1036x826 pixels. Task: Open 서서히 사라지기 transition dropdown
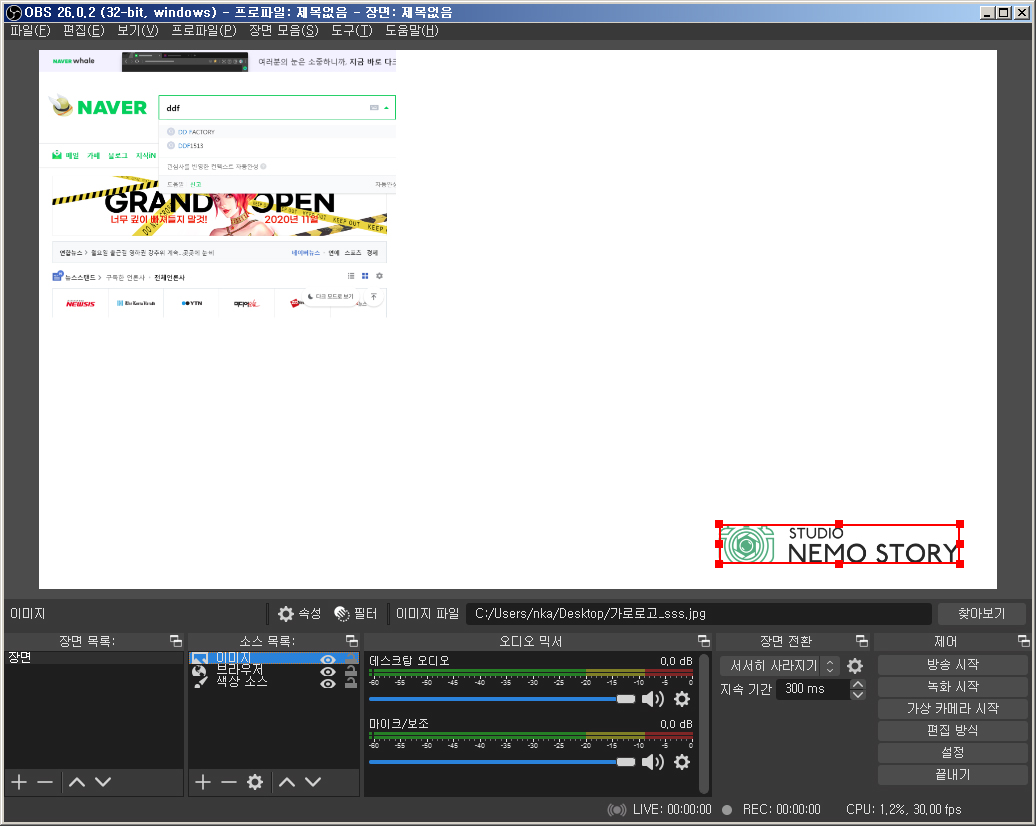[780, 666]
